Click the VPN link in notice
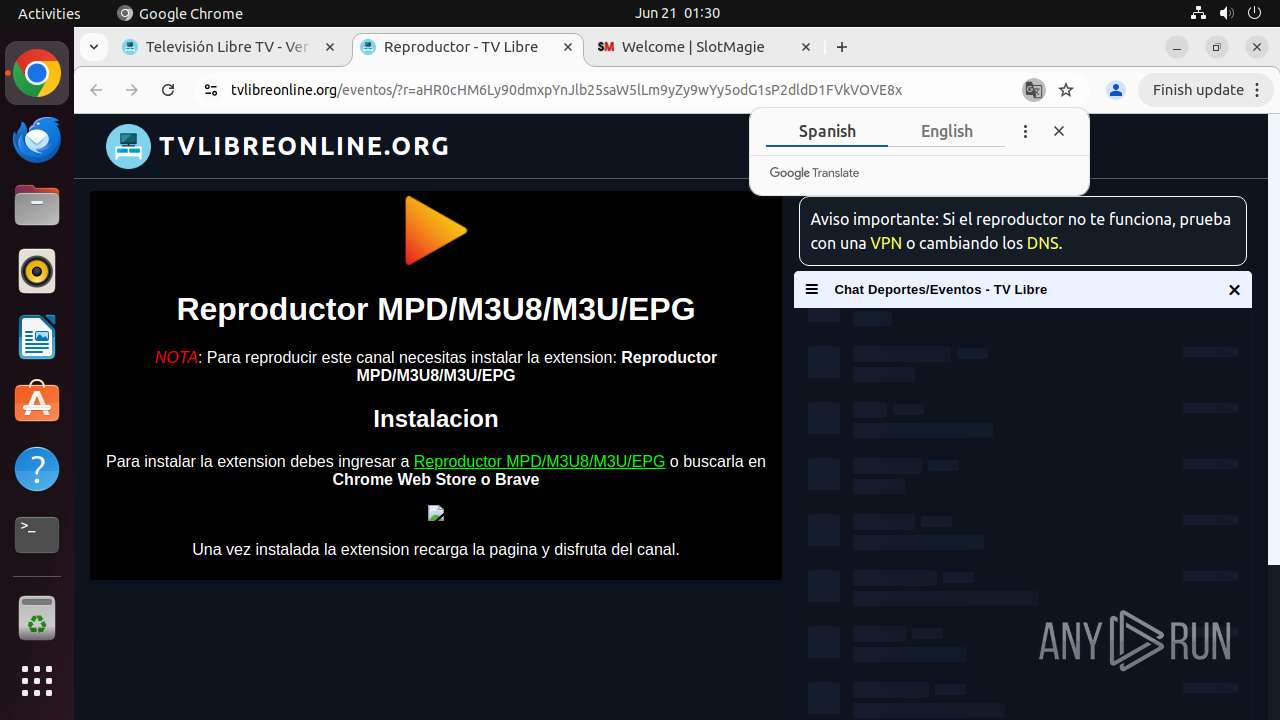 coord(886,243)
